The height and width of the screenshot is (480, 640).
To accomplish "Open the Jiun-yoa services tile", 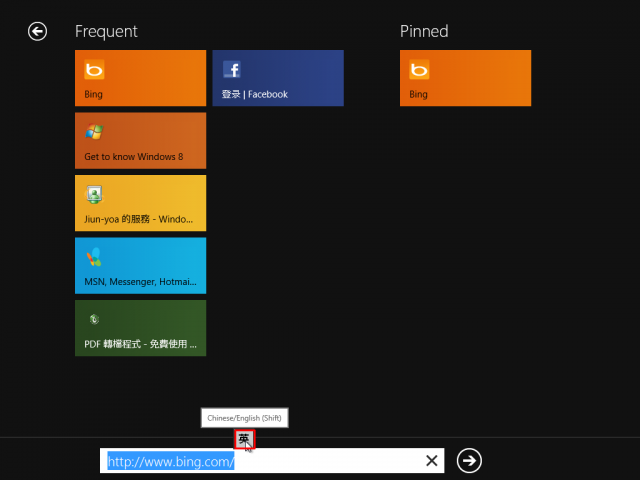I will (140, 203).
